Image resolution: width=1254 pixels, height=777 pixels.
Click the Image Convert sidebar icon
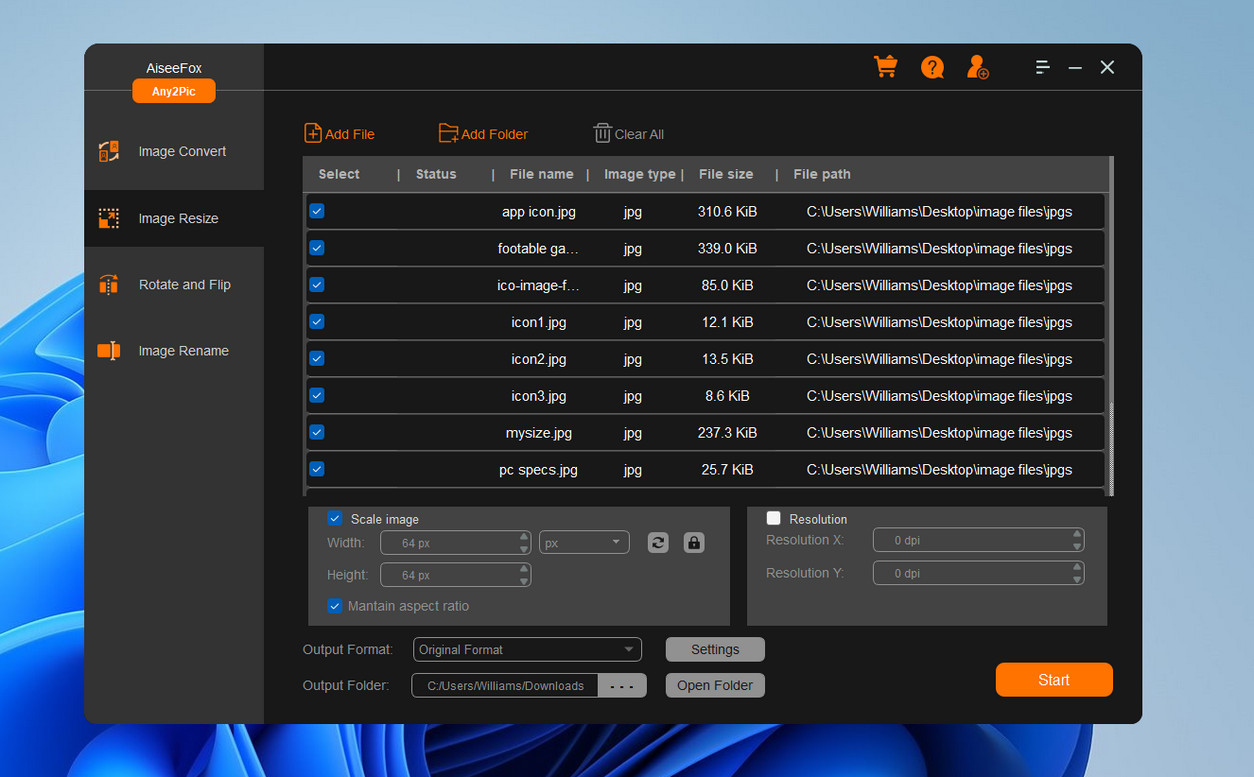109,151
